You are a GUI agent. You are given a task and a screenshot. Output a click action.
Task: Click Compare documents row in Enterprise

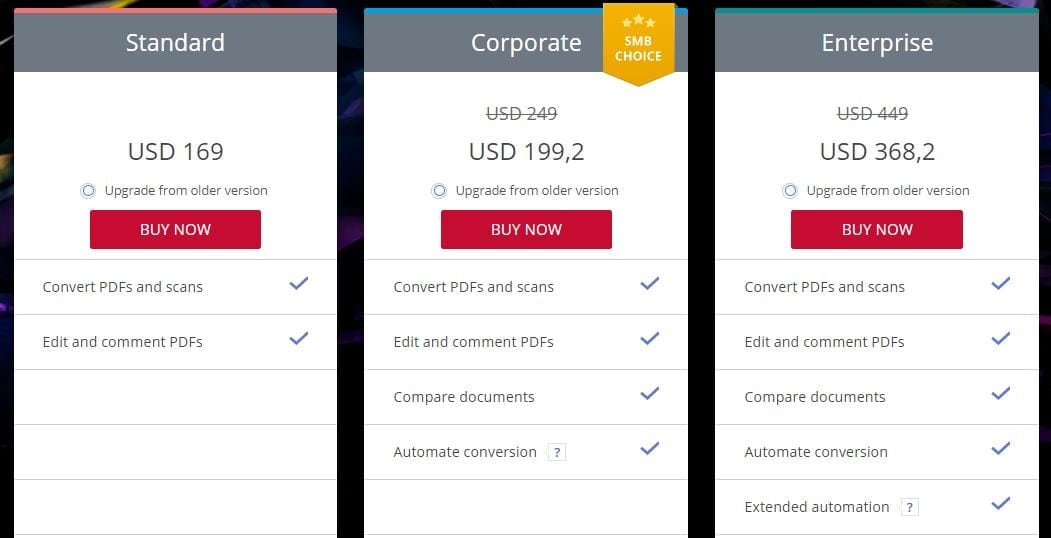click(x=877, y=397)
